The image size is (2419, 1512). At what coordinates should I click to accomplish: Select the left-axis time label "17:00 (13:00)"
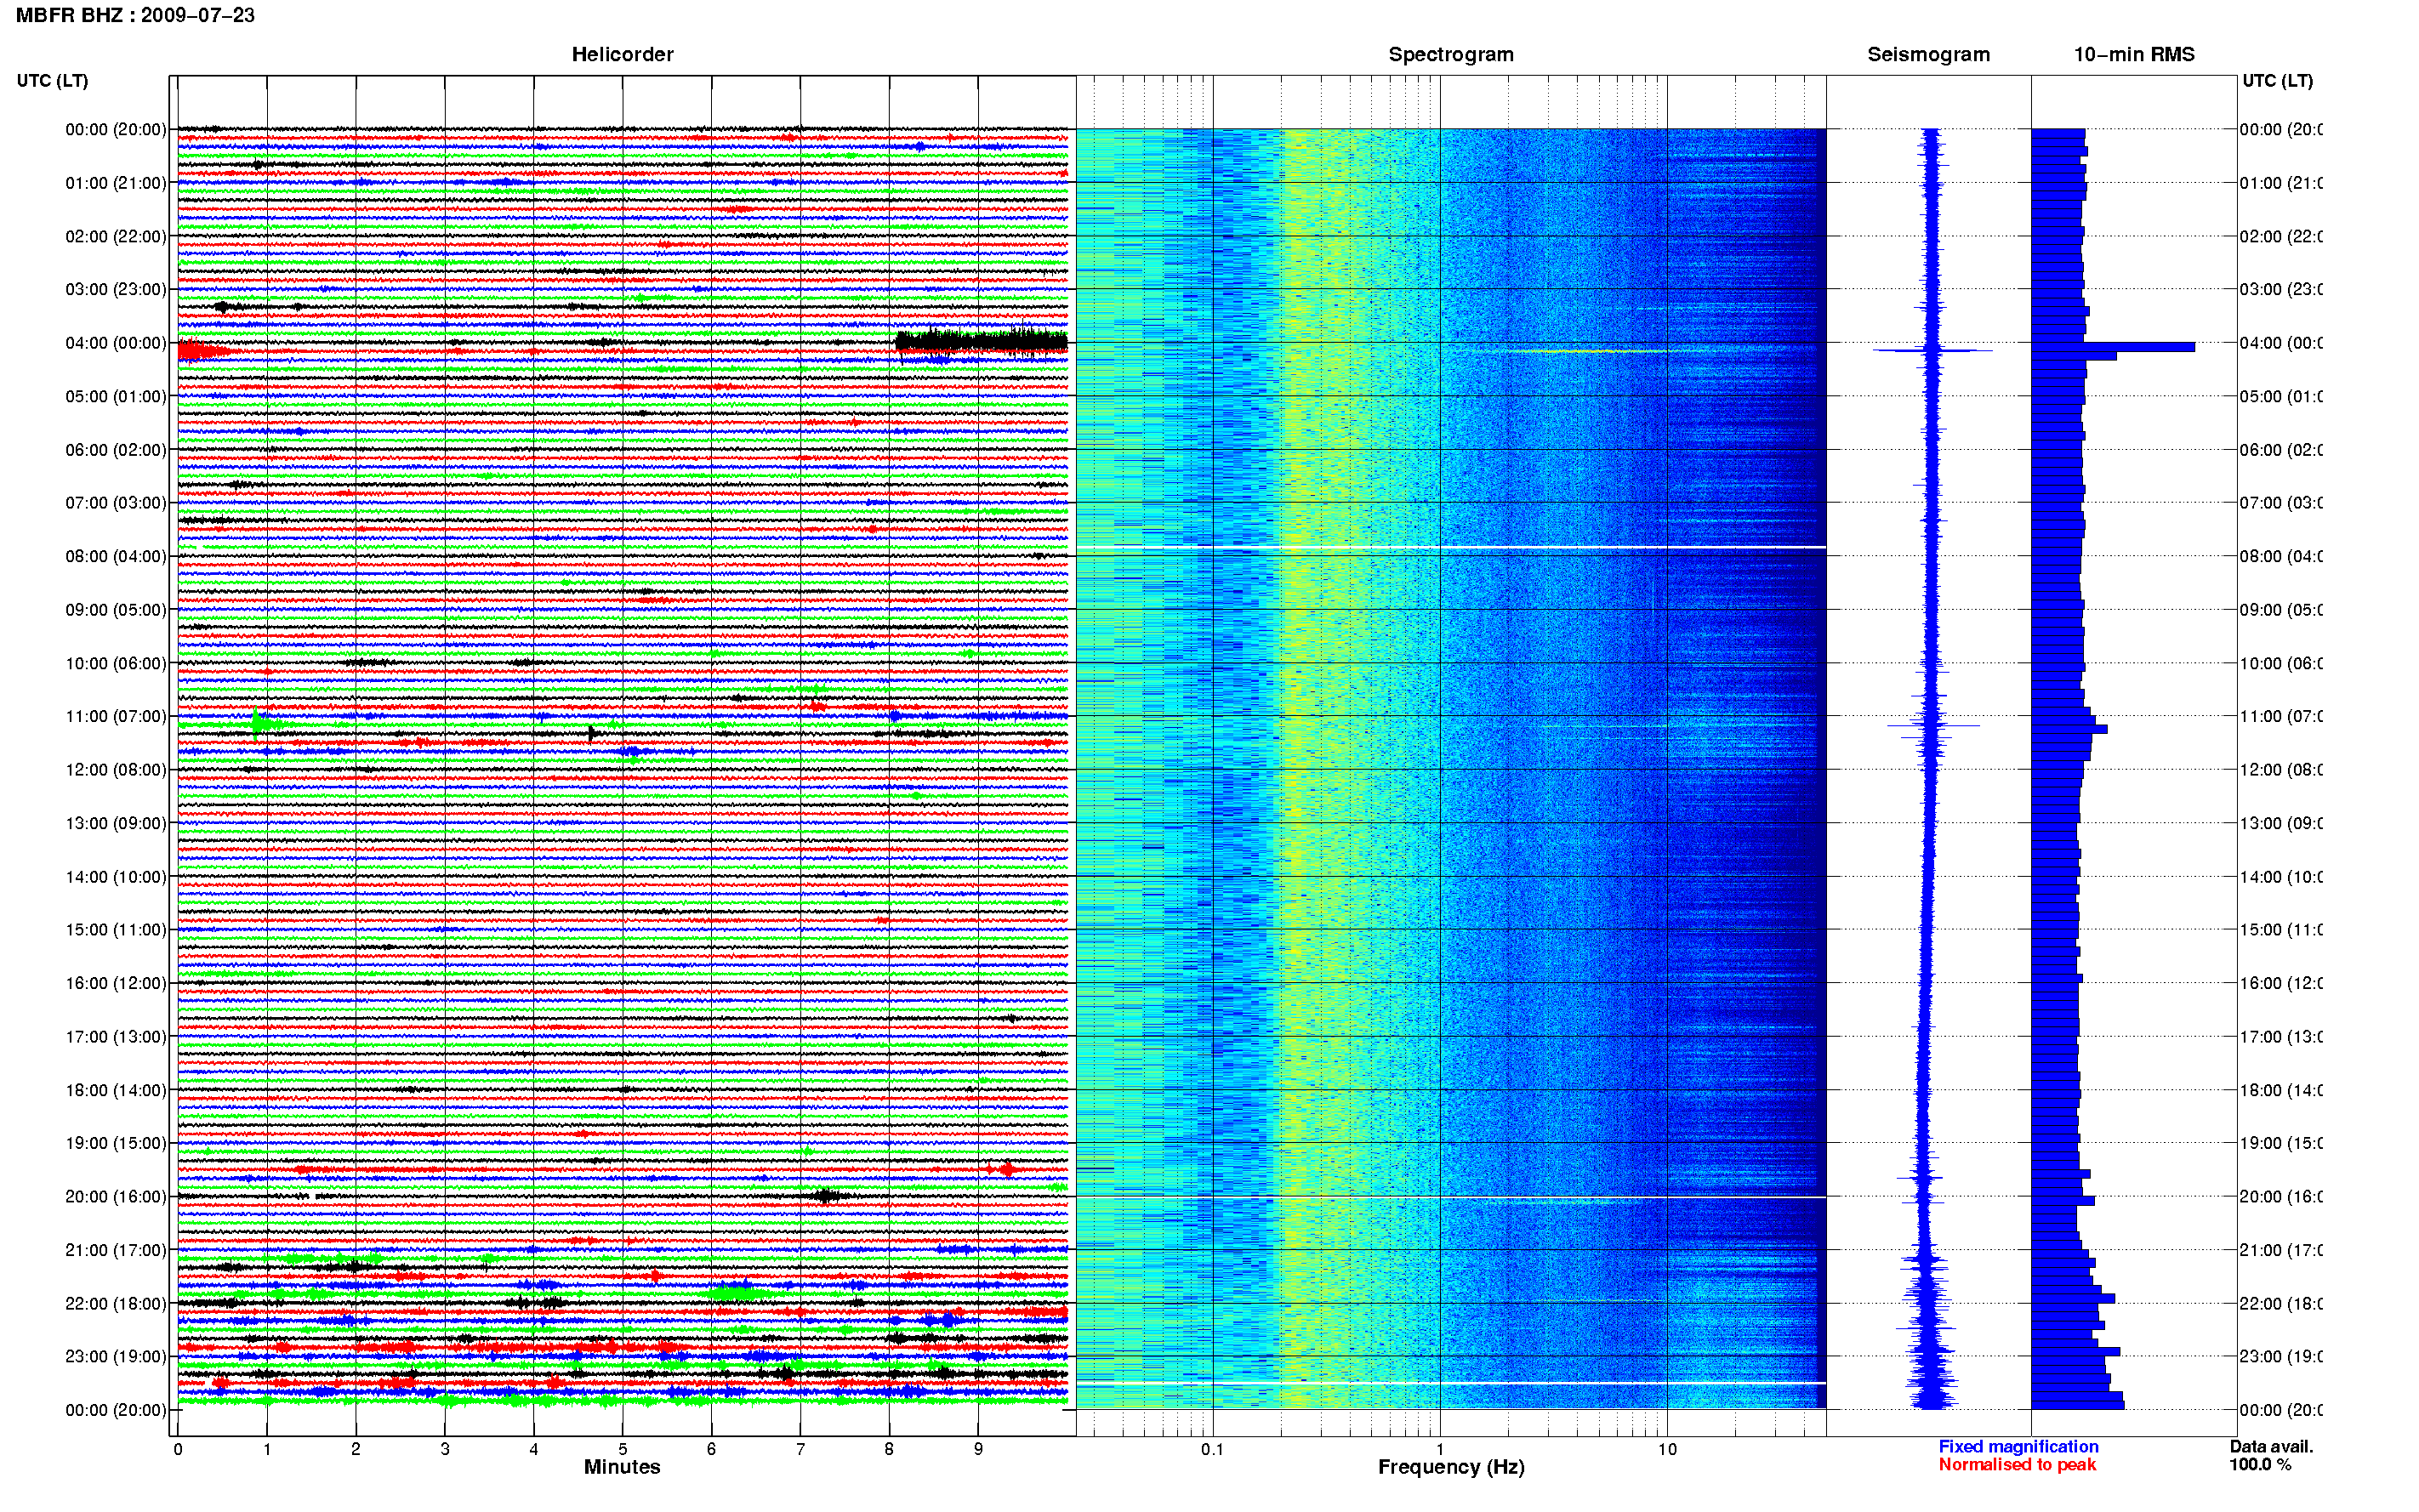116,1037
